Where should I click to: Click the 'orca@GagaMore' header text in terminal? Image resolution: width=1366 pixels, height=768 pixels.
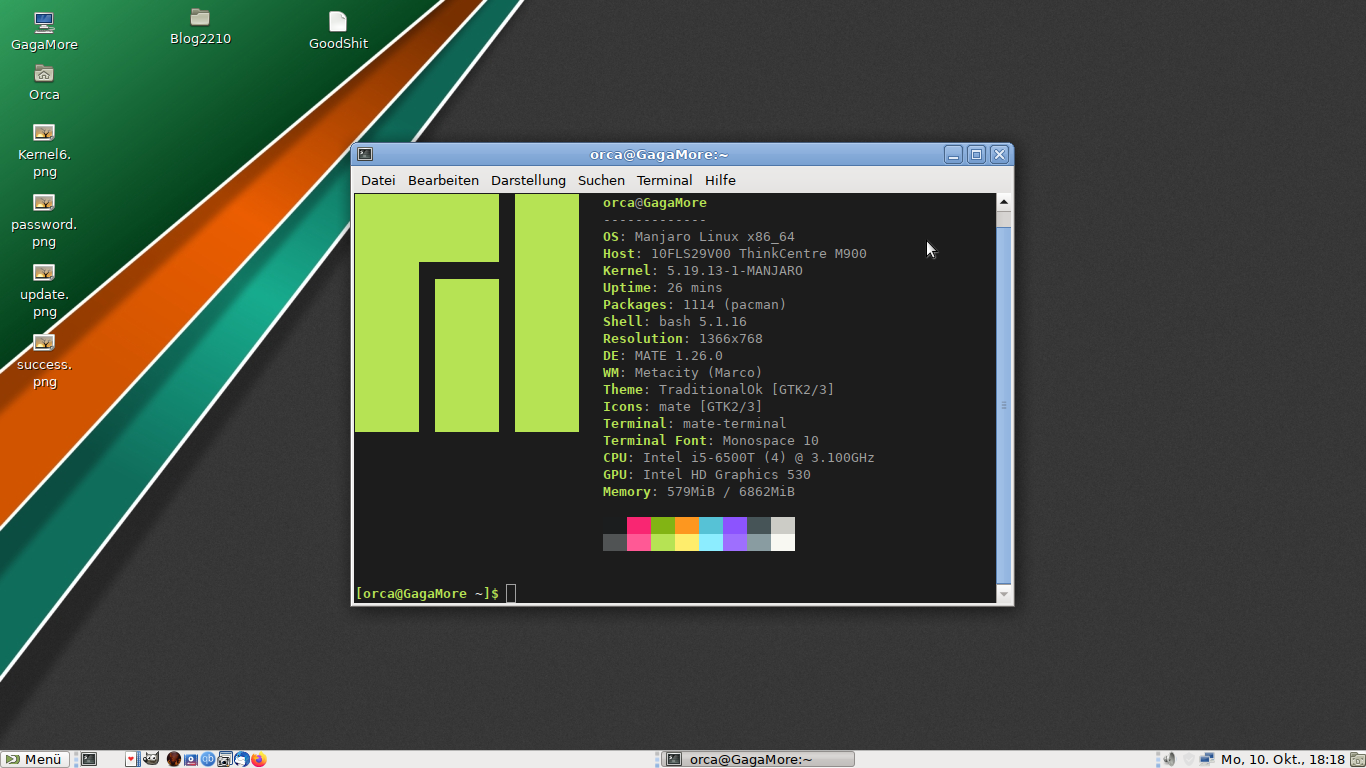[x=655, y=203]
